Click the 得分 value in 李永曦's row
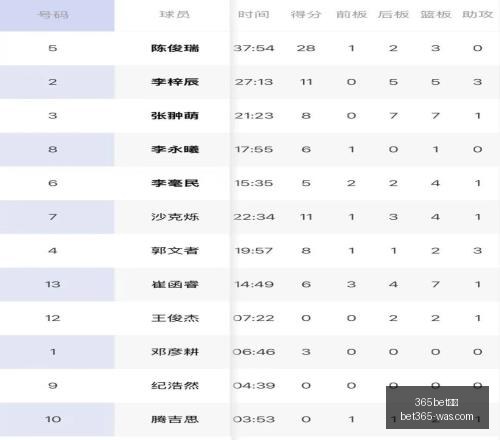This screenshot has width=500, height=440. [306, 149]
